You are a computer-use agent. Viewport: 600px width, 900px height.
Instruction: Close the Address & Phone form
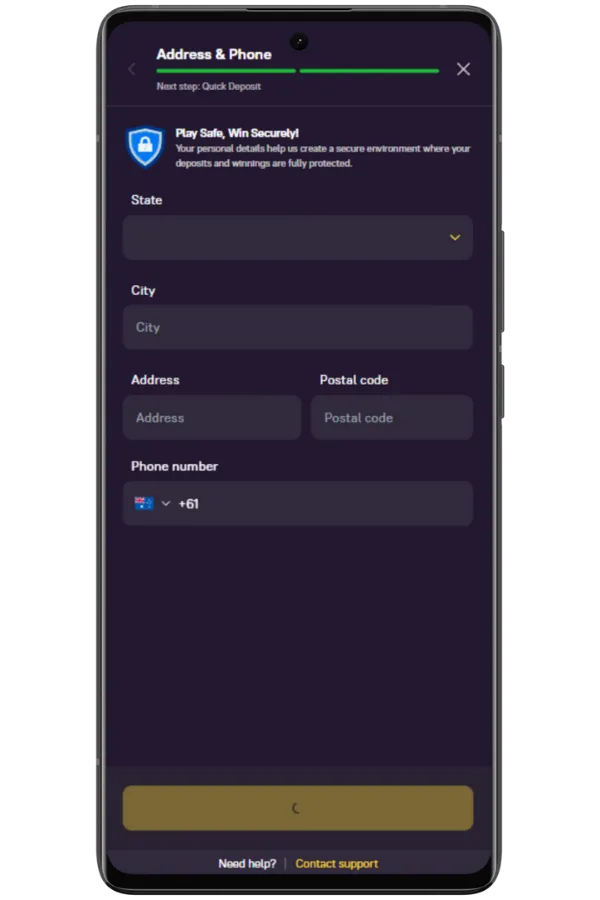[x=463, y=69]
